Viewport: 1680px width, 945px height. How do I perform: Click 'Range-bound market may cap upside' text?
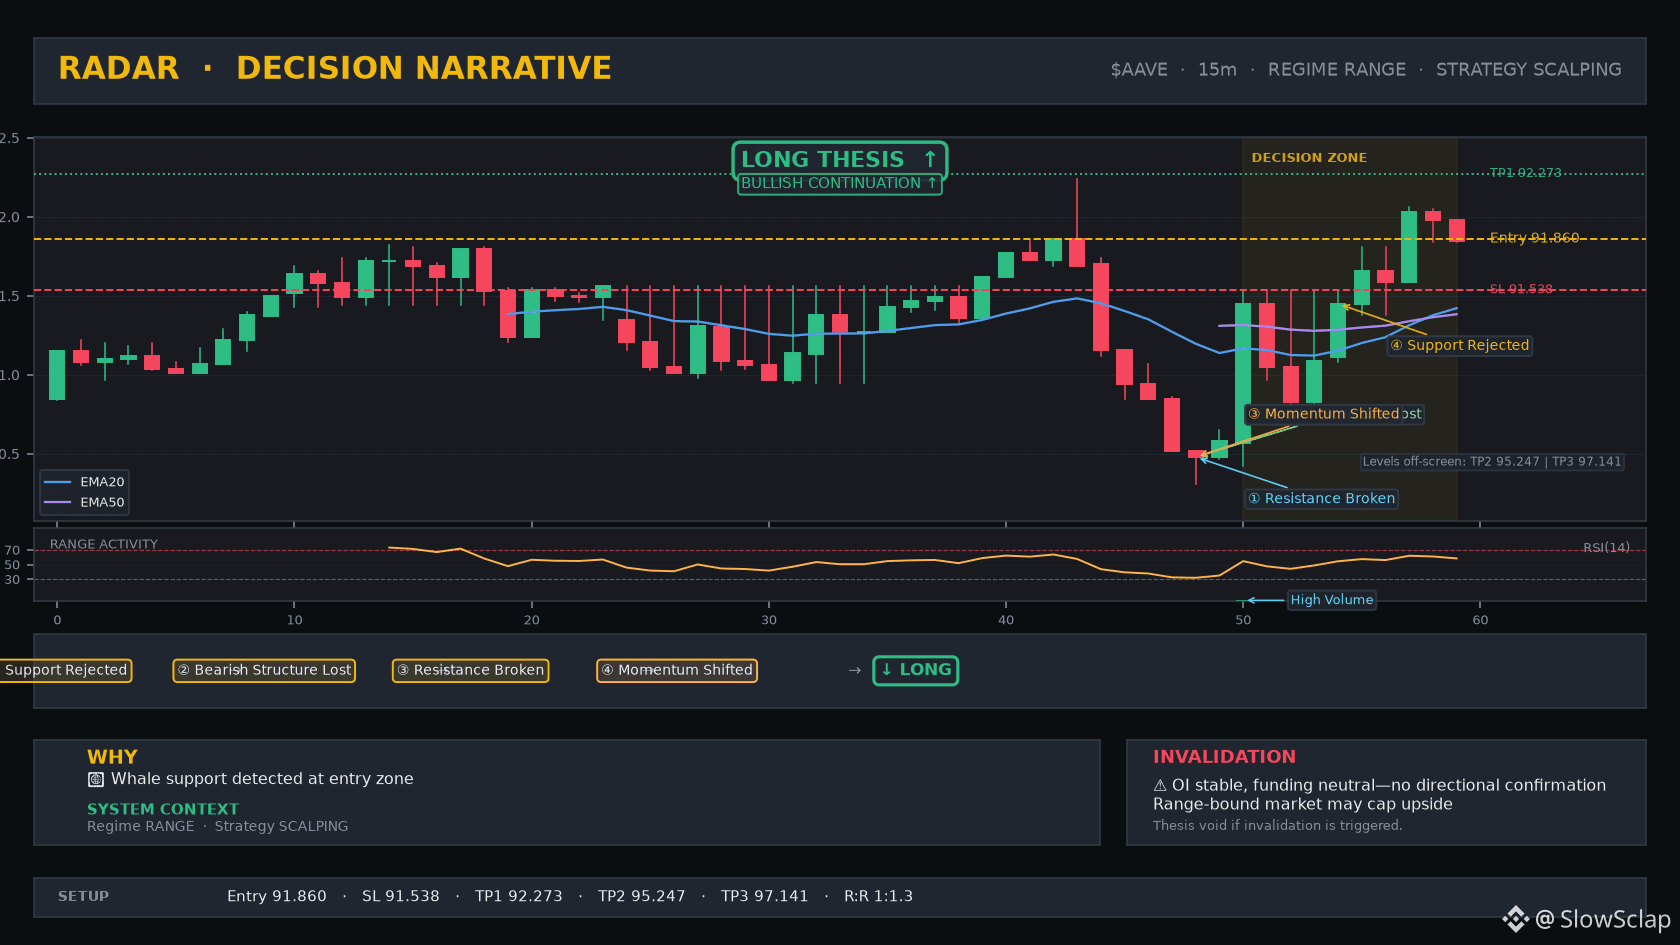click(x=1303, y=804)
